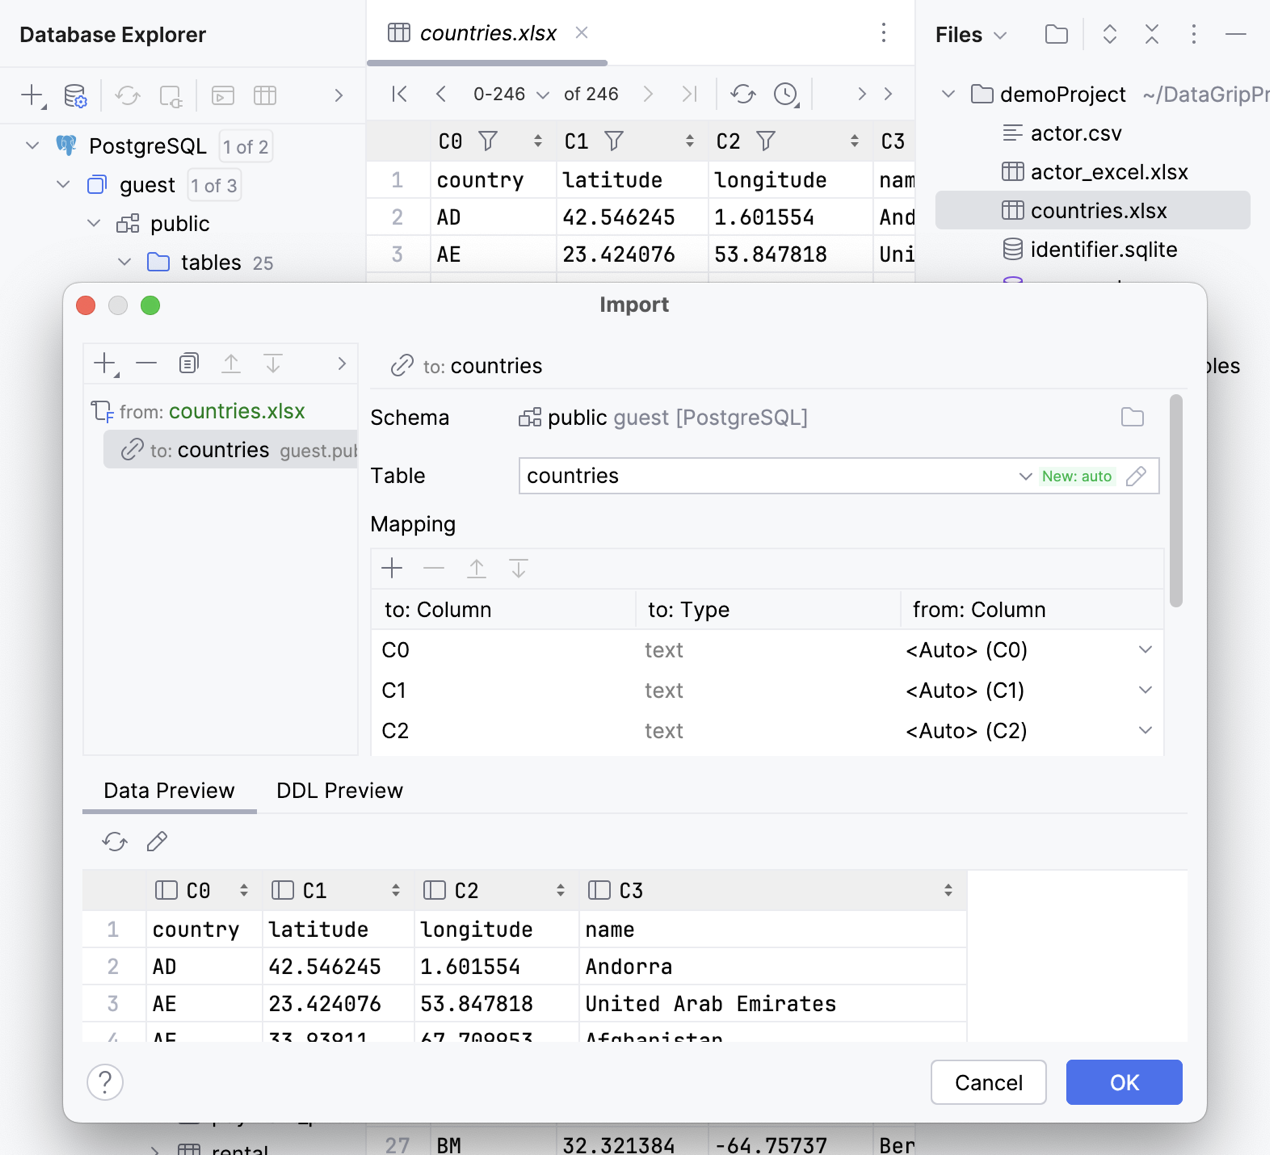Collapse the demoProject folder
Screen dimensions: 1270x1155
pos(948,94)
